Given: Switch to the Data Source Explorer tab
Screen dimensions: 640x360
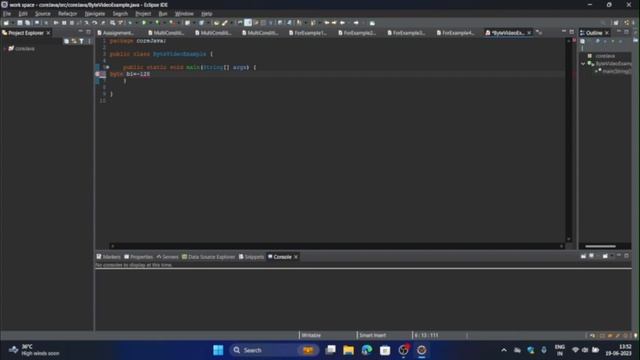Looking at the screenshot, I should 209,257.
